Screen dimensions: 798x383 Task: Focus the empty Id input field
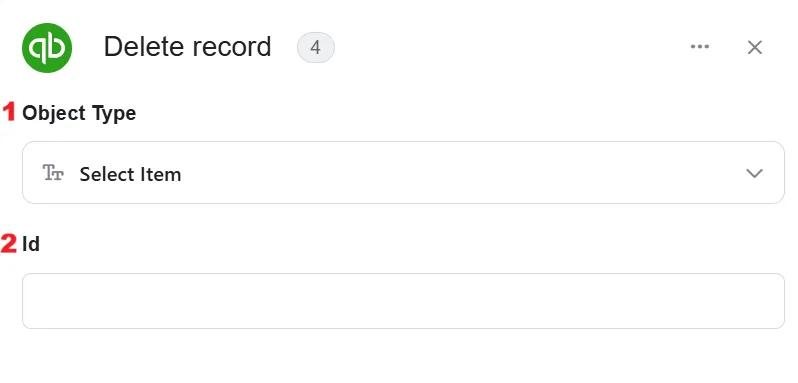tap(403, 301)
